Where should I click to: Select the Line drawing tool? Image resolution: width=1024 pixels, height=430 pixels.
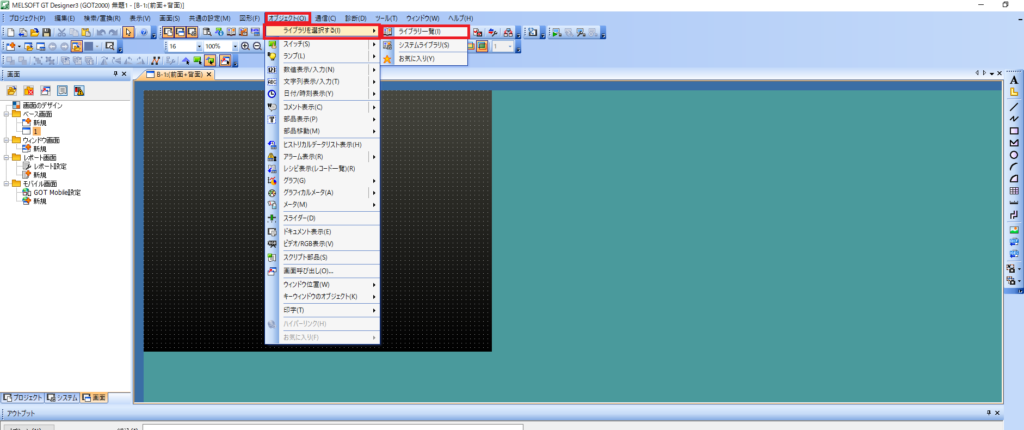(x=1014, y=106)
